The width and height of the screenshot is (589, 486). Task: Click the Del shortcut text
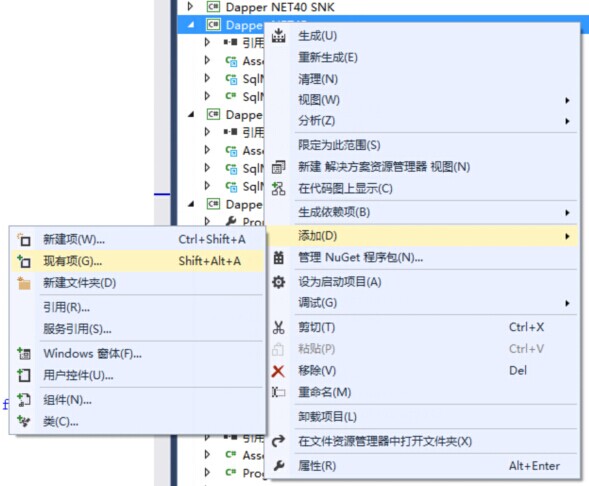(518, 371)
